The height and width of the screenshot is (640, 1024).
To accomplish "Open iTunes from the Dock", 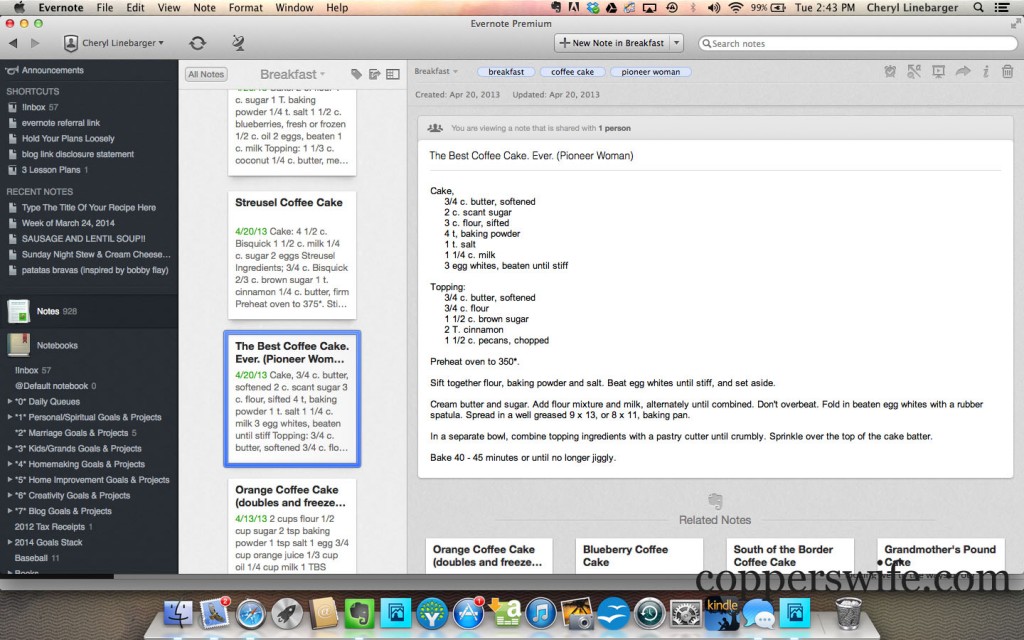I will pyautogui.click(x=541, y=614).
